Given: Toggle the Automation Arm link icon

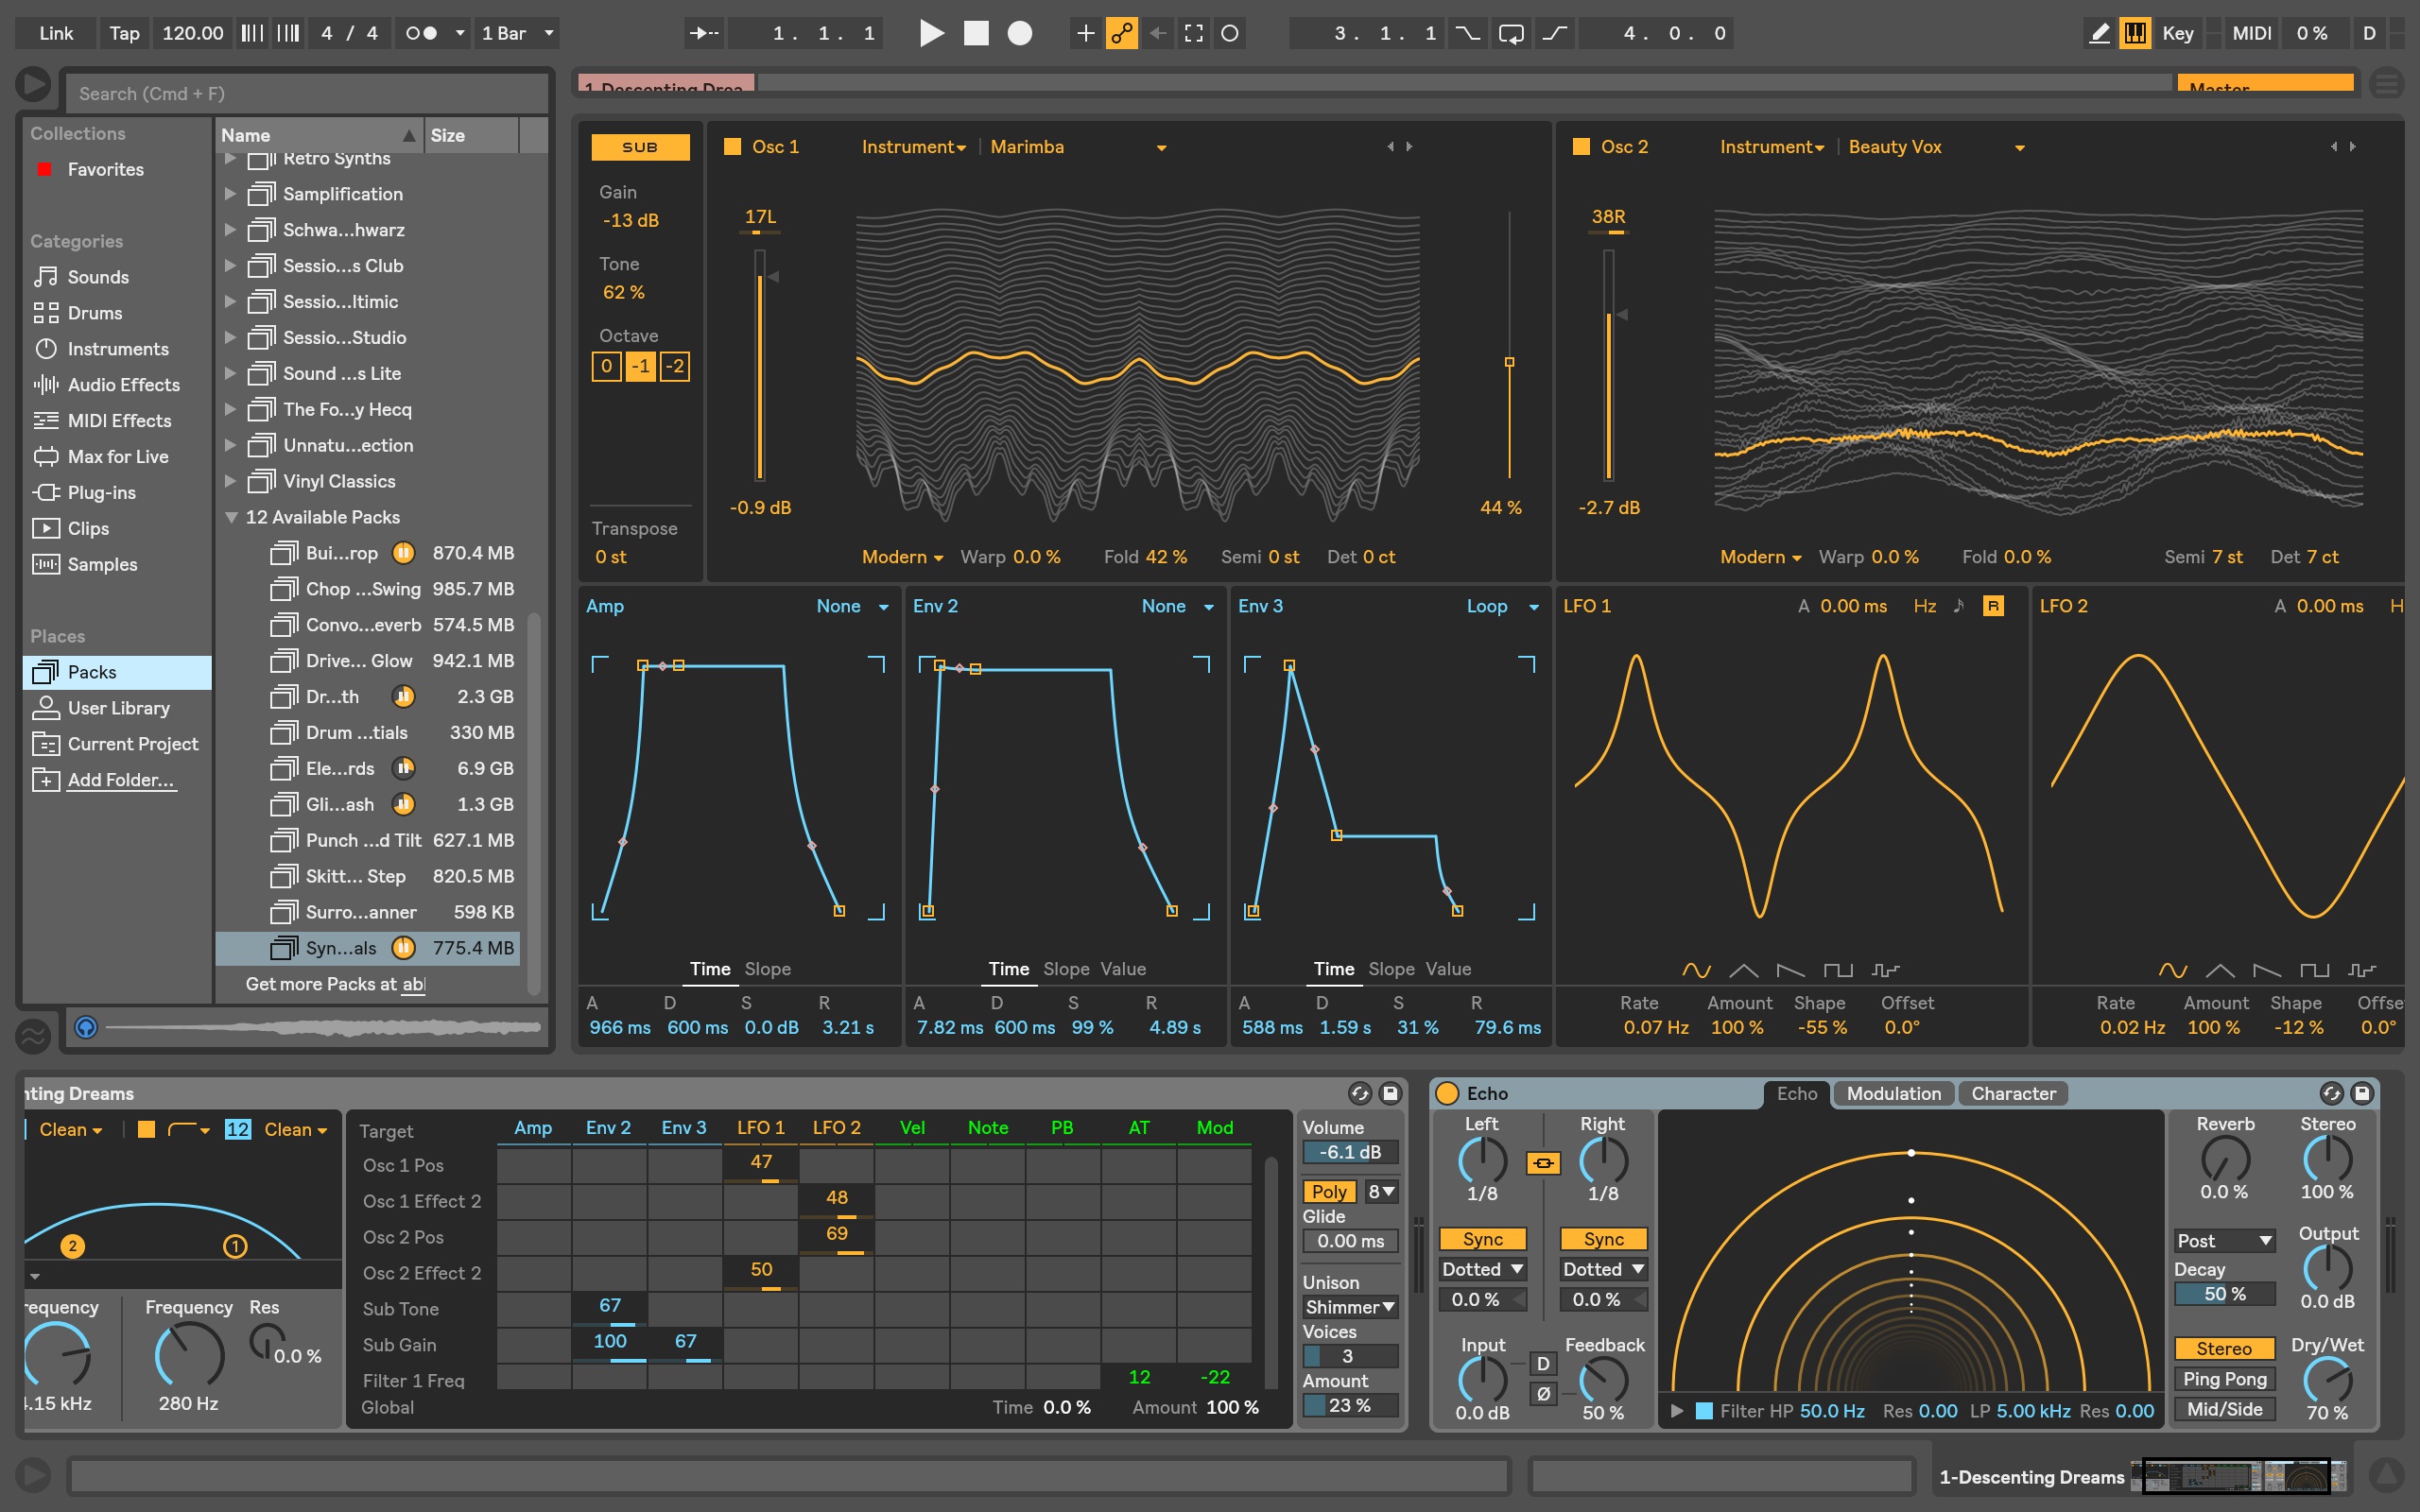Looking at the screenshot, I should [1121, 33].
